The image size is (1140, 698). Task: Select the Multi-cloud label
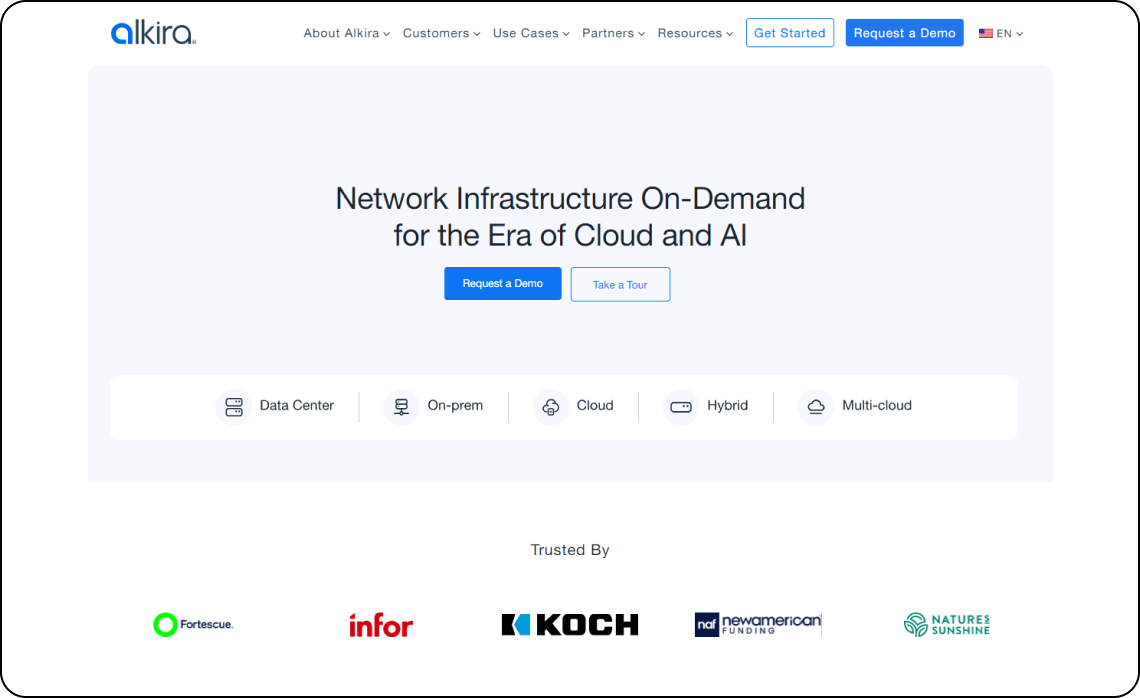coord(877,406)
